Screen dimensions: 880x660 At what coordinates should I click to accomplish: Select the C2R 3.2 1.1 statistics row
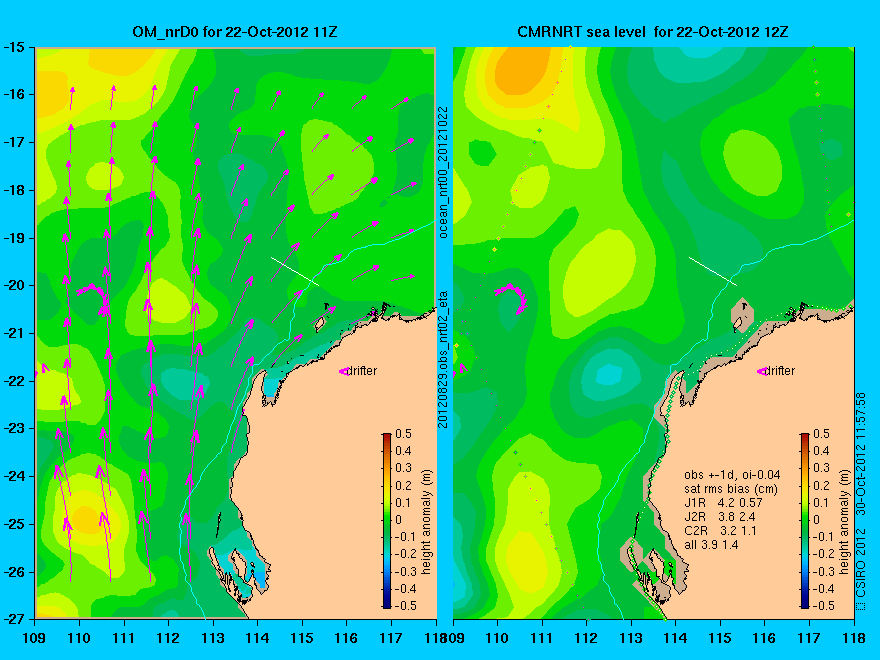(720, 531)
